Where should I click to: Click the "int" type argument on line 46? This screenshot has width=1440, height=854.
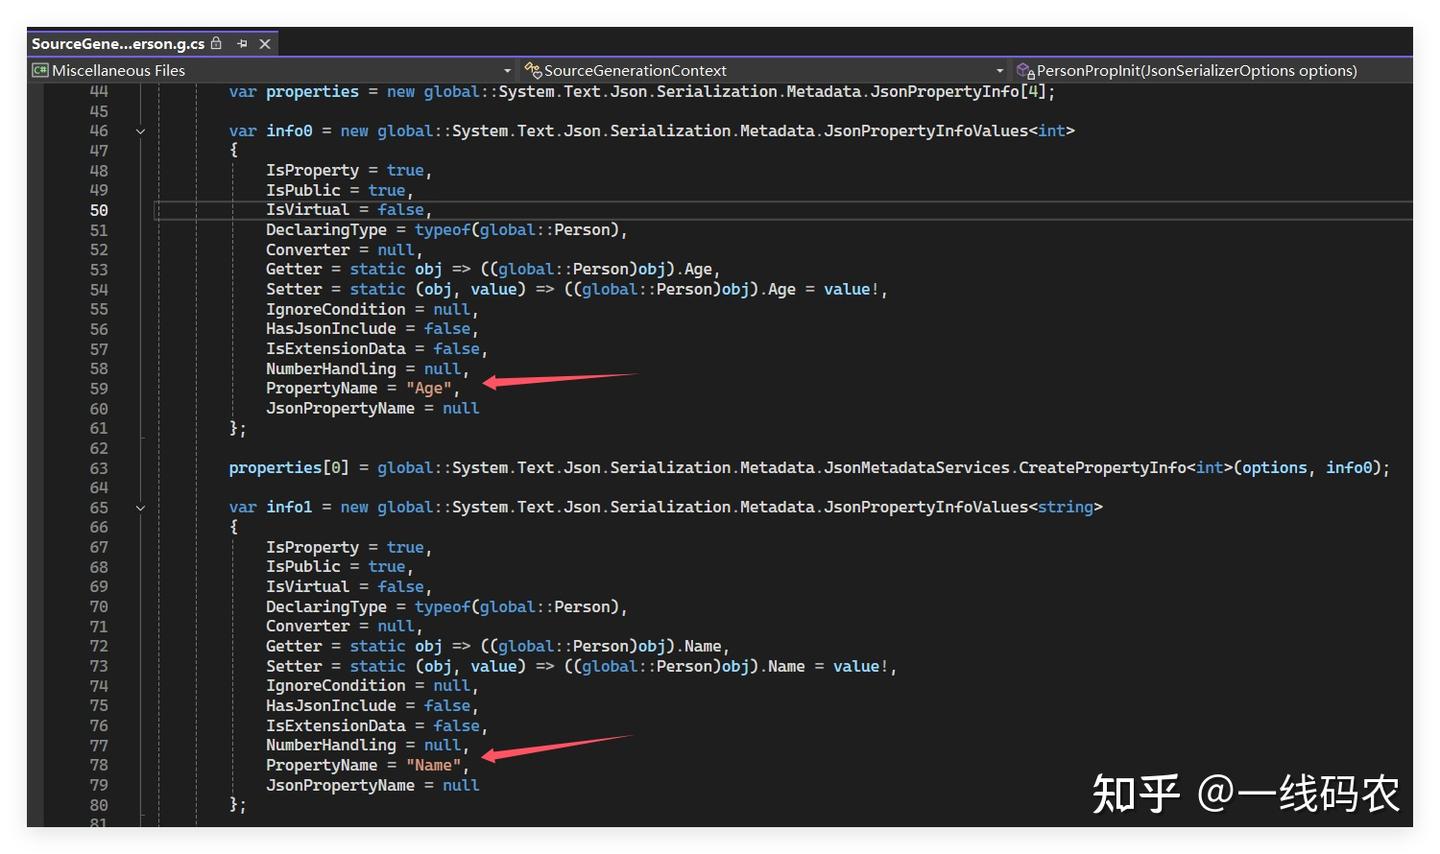(x=1052, y=131)
